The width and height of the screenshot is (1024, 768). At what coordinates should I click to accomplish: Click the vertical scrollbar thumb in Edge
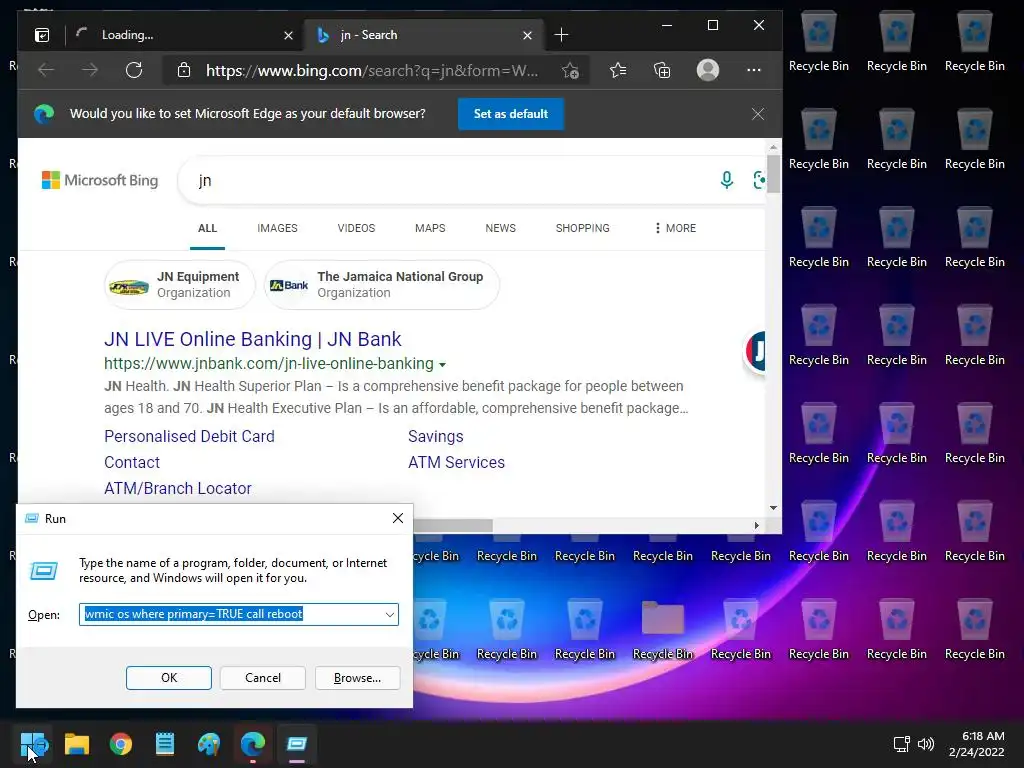(773, 174)
